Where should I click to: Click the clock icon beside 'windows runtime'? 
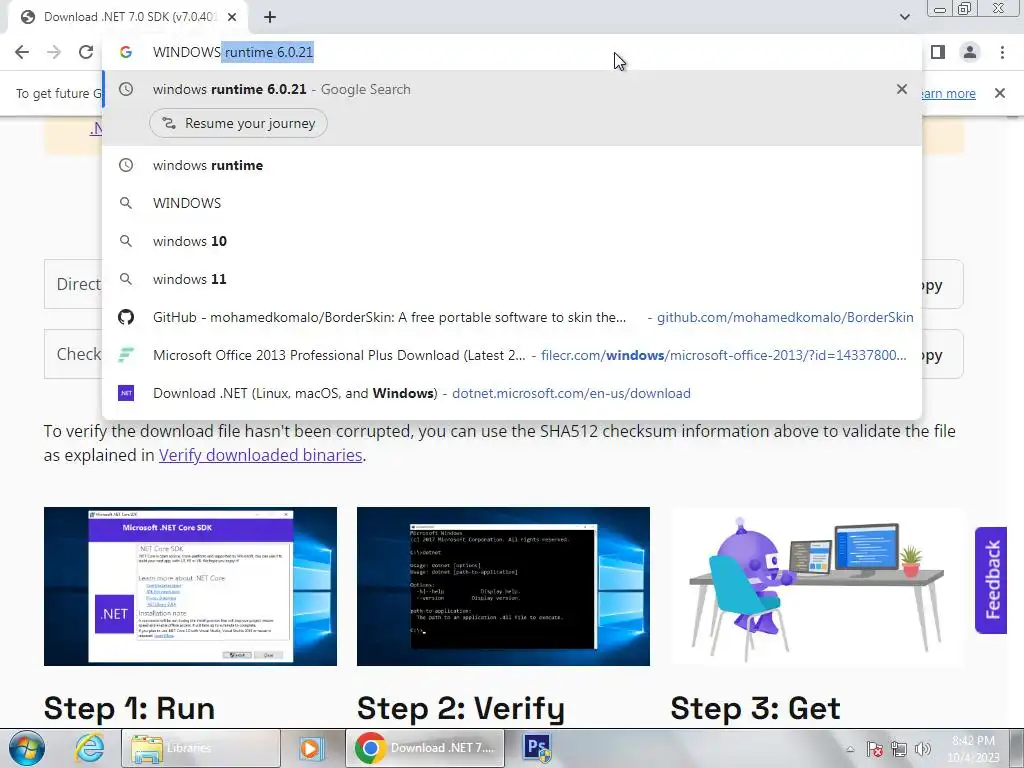point(126,165)
